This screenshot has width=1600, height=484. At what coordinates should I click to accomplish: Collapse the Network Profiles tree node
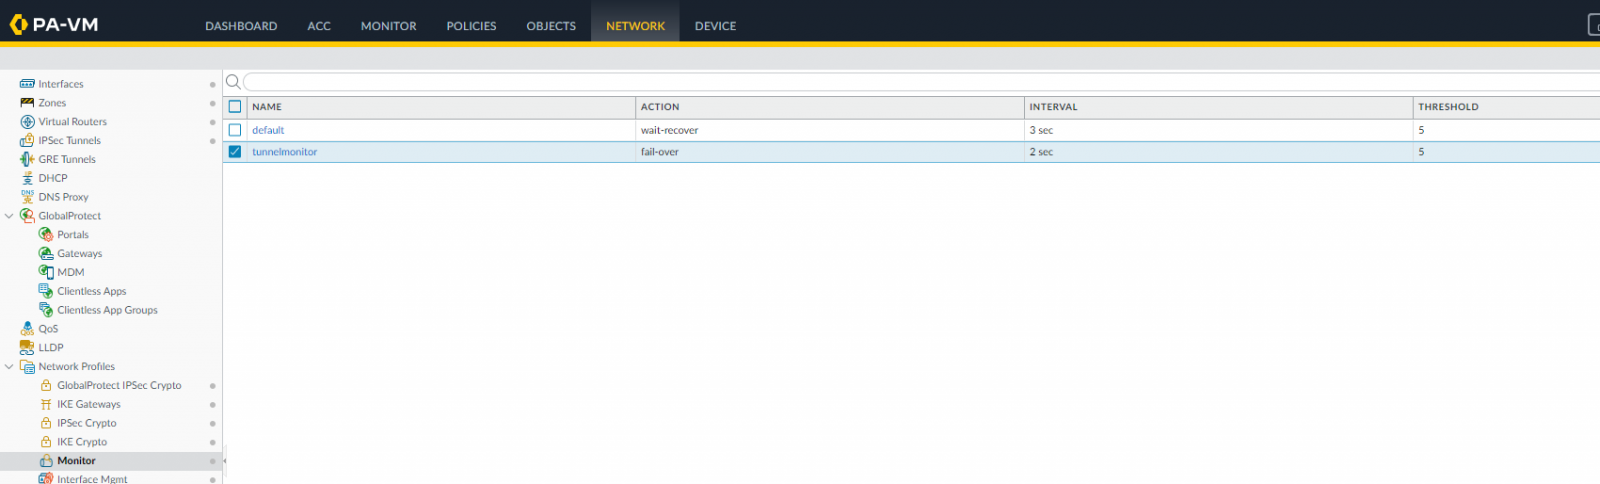(x=9, y=367)
